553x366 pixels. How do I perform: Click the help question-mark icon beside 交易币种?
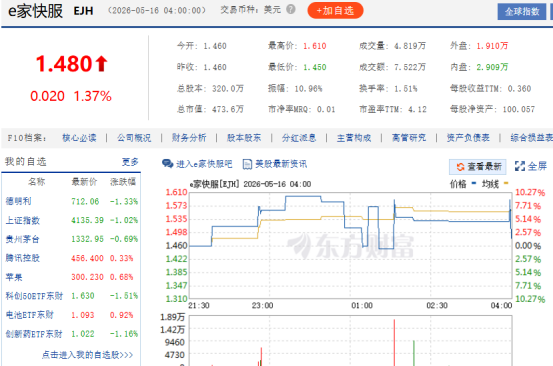click(291, 10)
